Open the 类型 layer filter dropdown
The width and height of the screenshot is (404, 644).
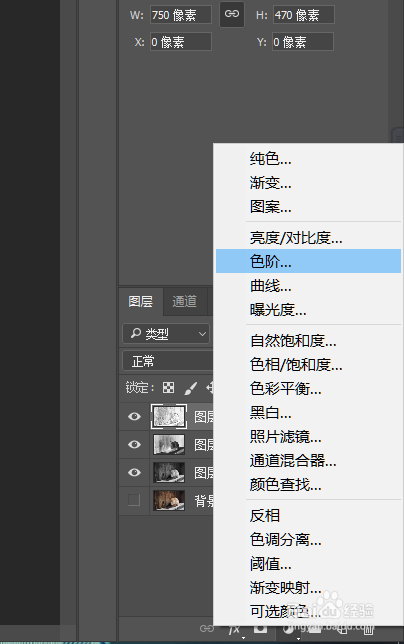pos(166,334)
